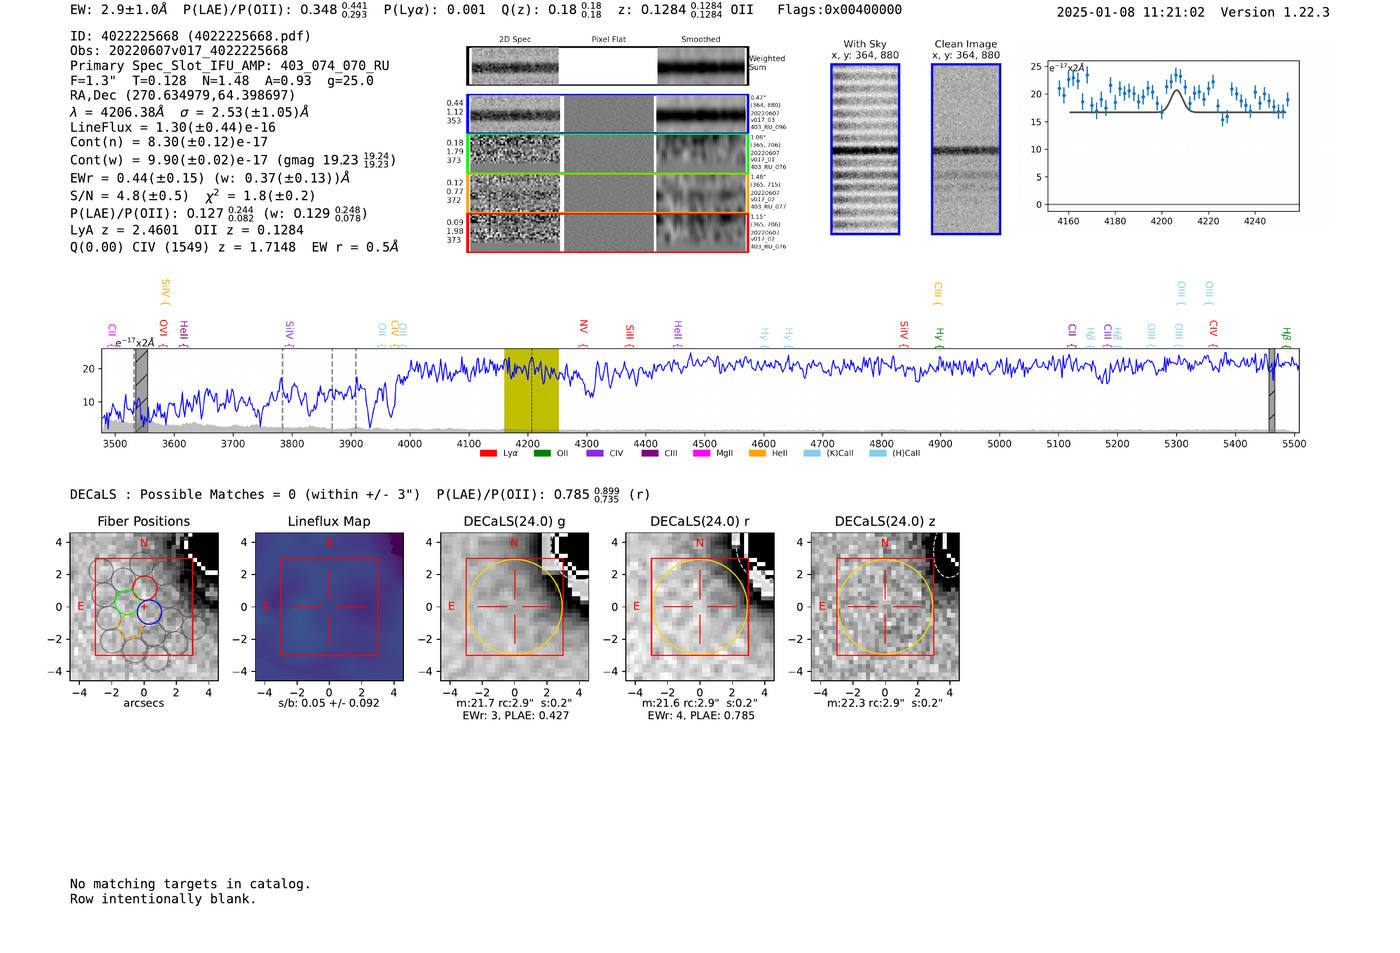Screen dimensions: 1400x953
Task: Click the red Lyα legend swatch
Action: click(x=488, y=454)
